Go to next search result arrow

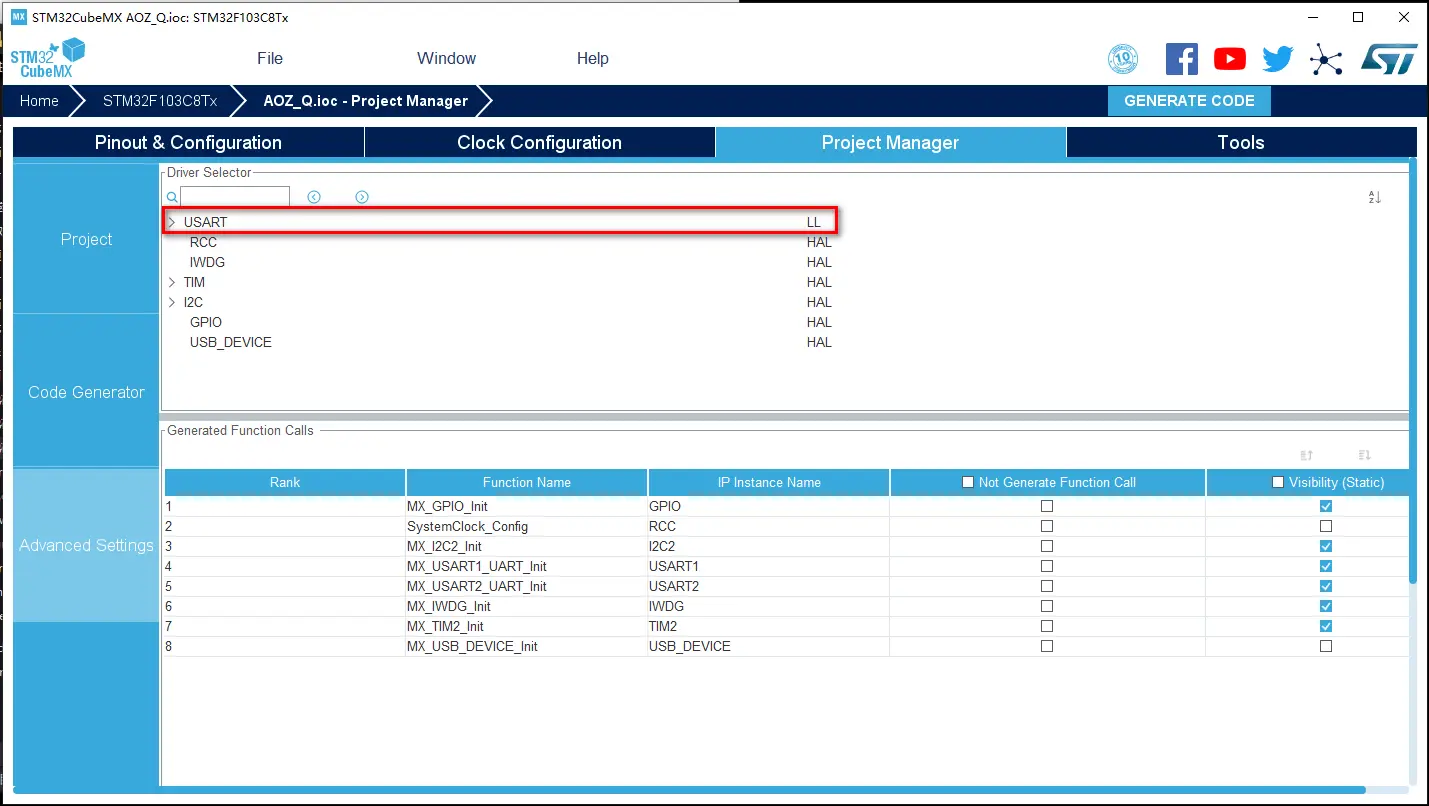362,197
